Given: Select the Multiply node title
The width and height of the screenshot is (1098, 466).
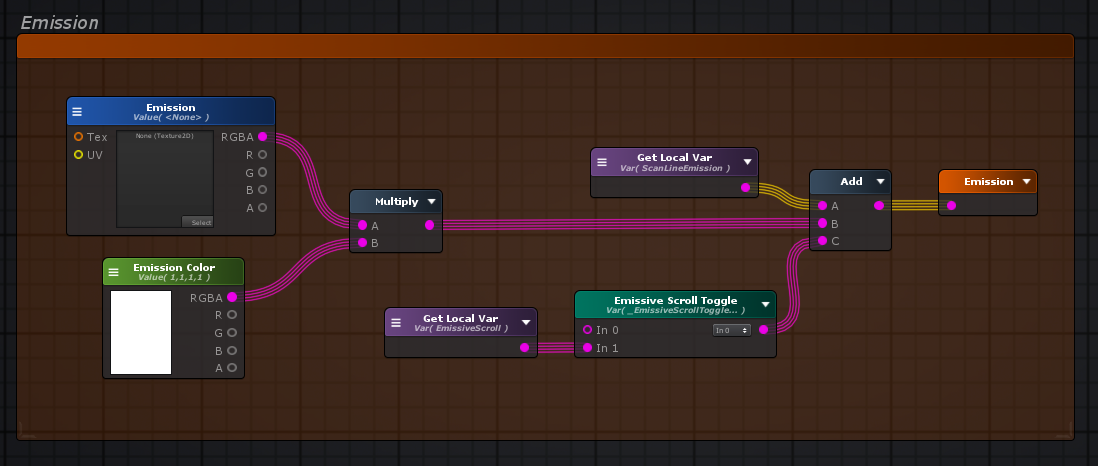Looking at the screenshot, I should [x=396, y=201].
